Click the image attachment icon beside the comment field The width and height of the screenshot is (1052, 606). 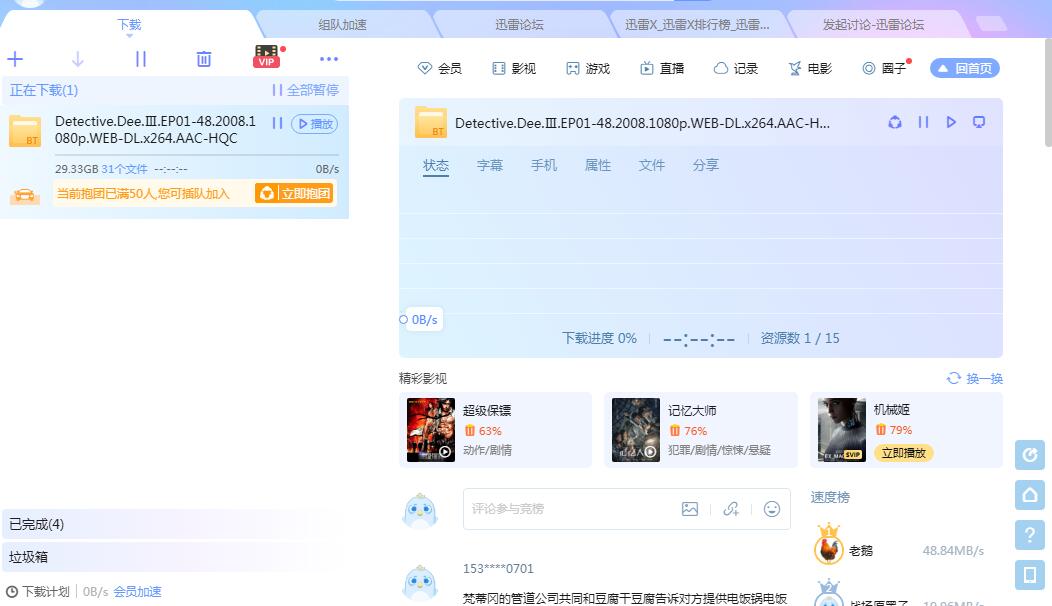(690, 509)
